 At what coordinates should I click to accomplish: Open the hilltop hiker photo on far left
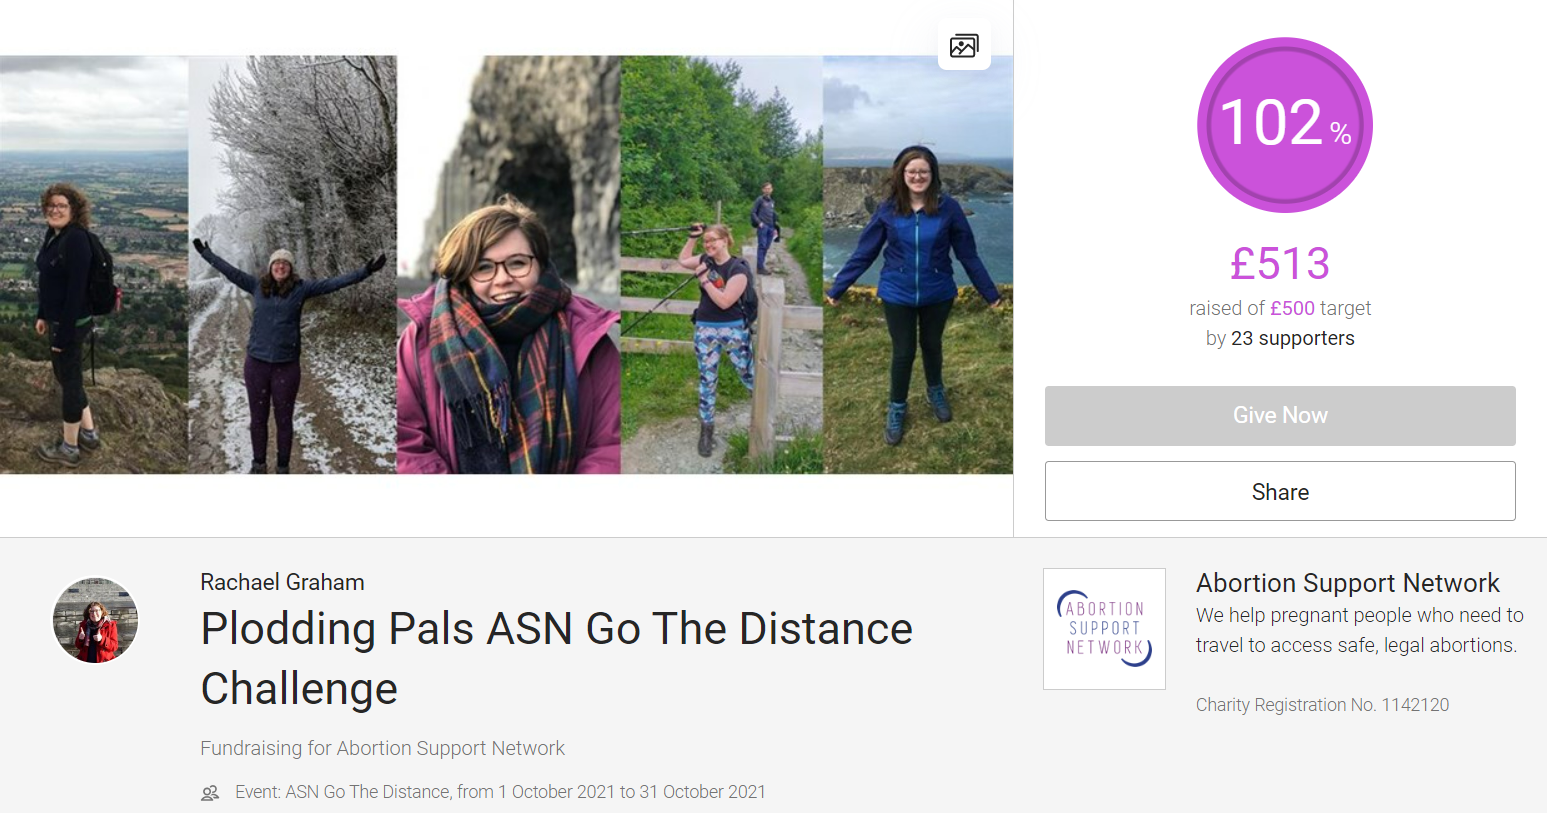pyautogui.click(x=94, y=264)
